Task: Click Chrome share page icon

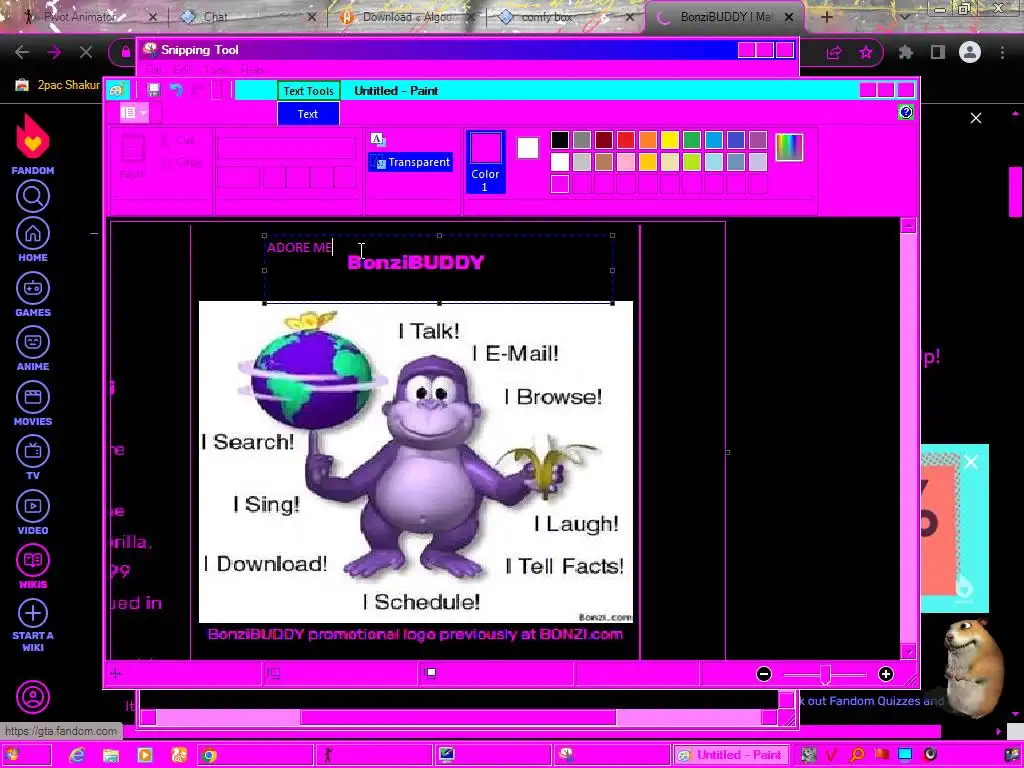Action: click(x=834, y=52)
